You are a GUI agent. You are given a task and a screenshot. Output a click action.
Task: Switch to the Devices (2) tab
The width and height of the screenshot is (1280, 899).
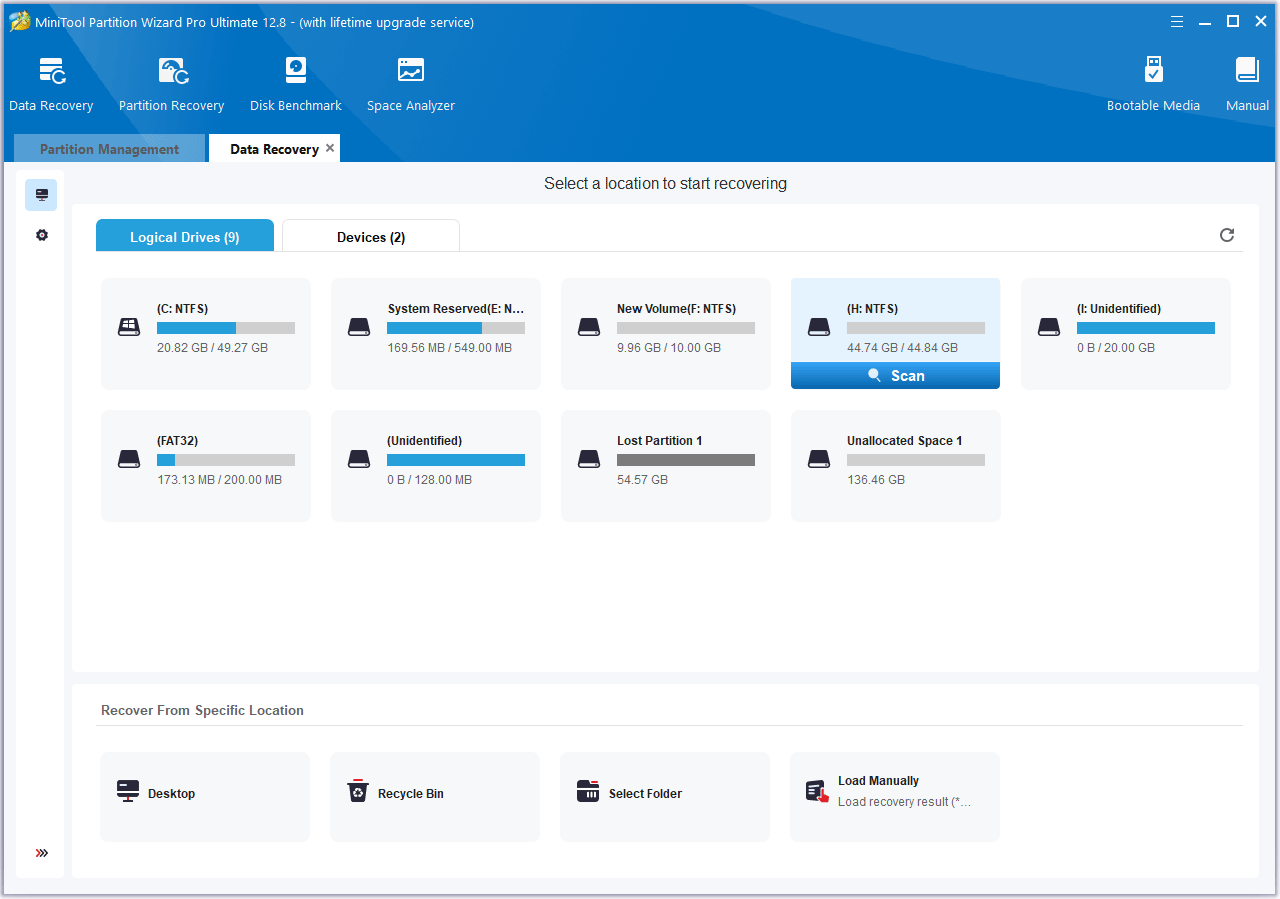pyautogui.click(x=371, y=237)
